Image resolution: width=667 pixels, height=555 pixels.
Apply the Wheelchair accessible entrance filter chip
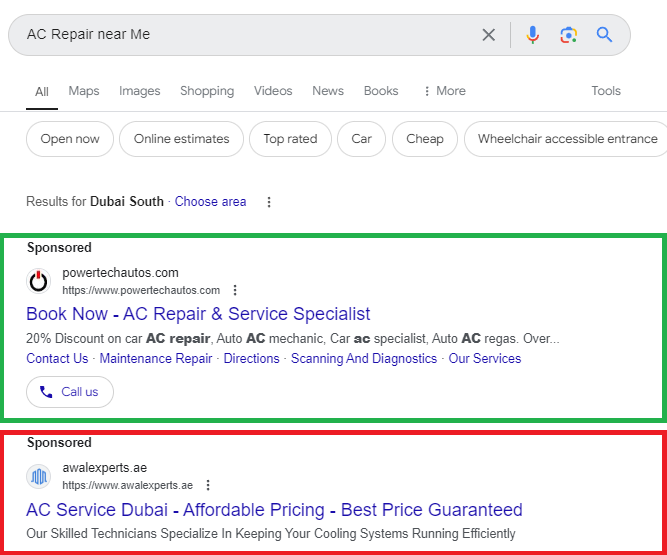click(x=567, y=139)
